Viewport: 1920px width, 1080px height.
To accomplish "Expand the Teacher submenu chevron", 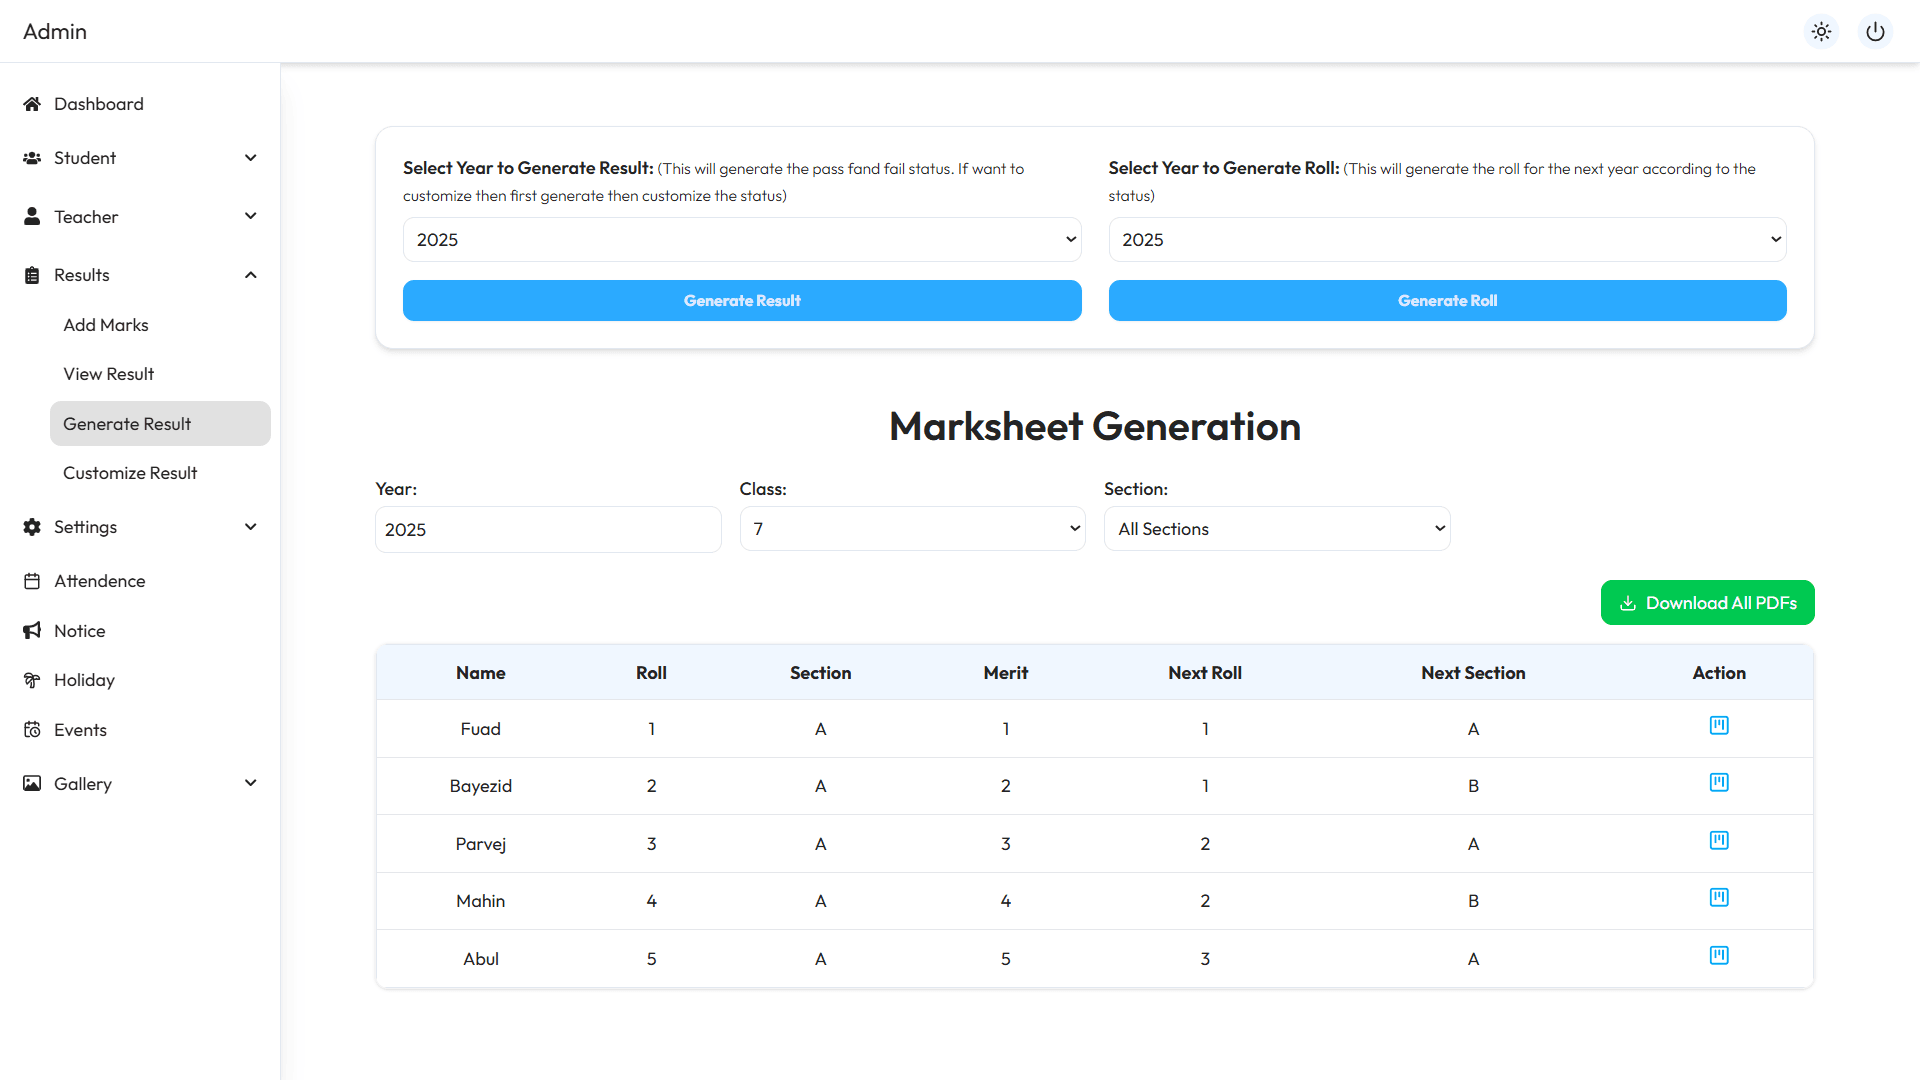I will tap(251, 216).
